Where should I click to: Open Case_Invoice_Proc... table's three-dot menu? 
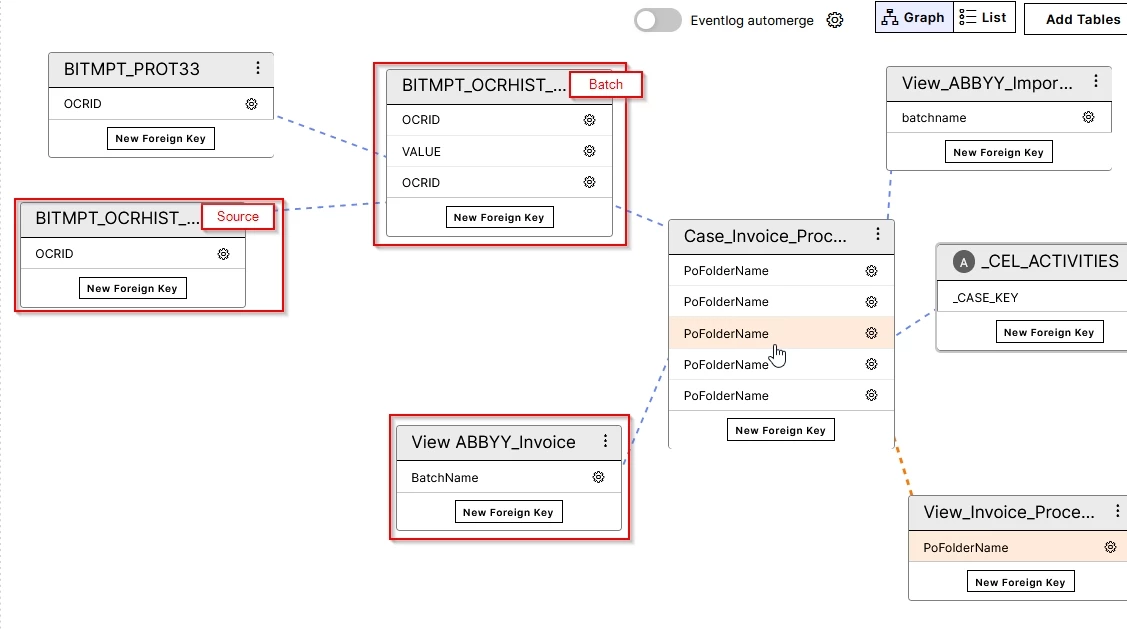(878, 234)
